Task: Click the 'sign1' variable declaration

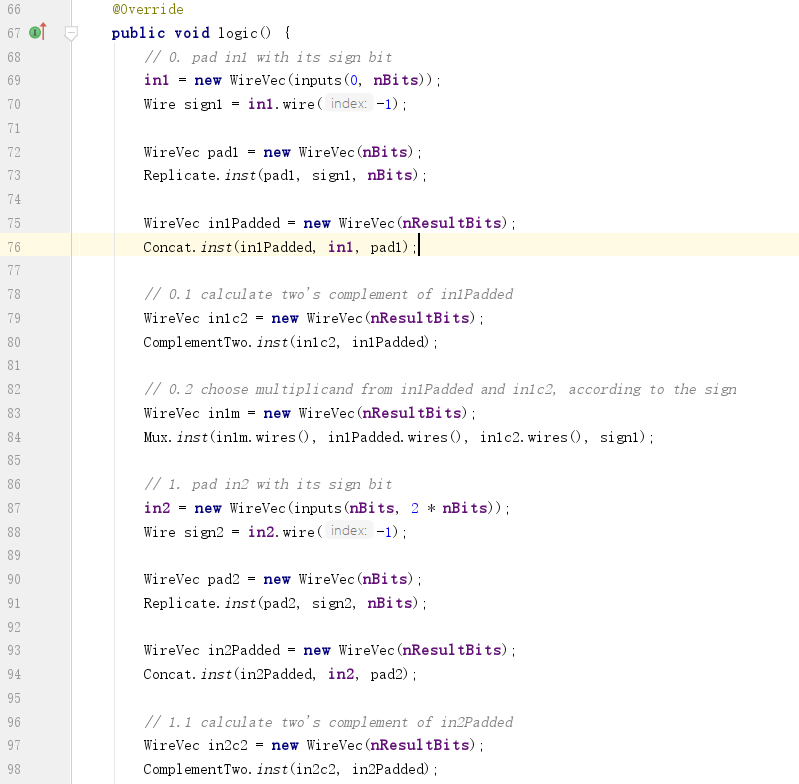Action: 203,104
